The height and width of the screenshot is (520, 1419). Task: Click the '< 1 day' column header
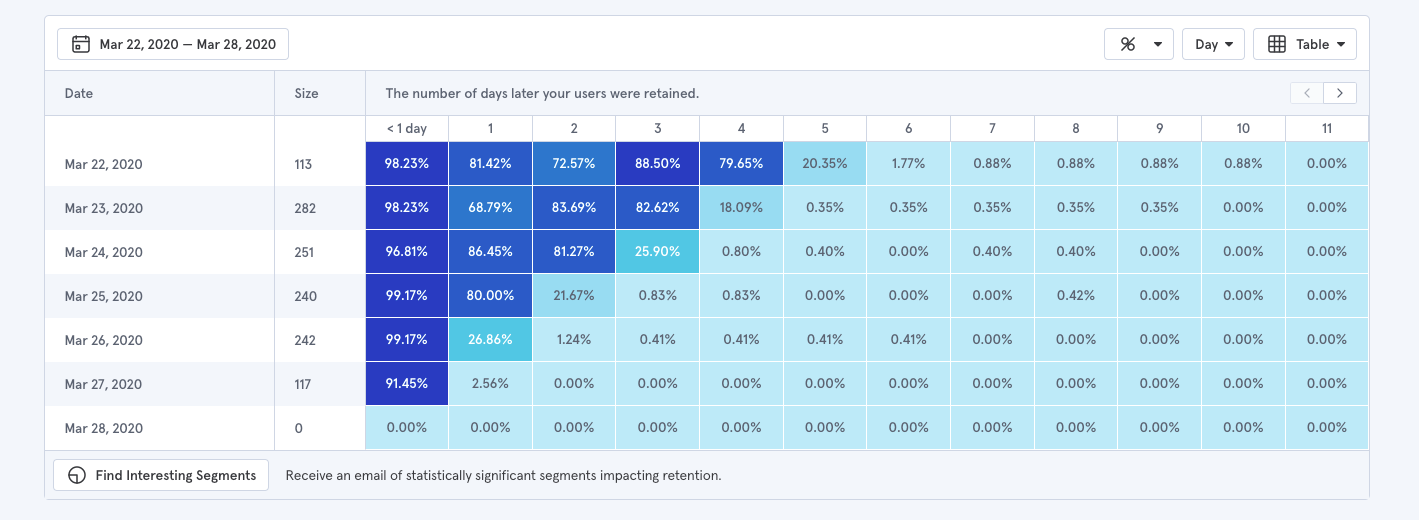(x=407, y=128)
